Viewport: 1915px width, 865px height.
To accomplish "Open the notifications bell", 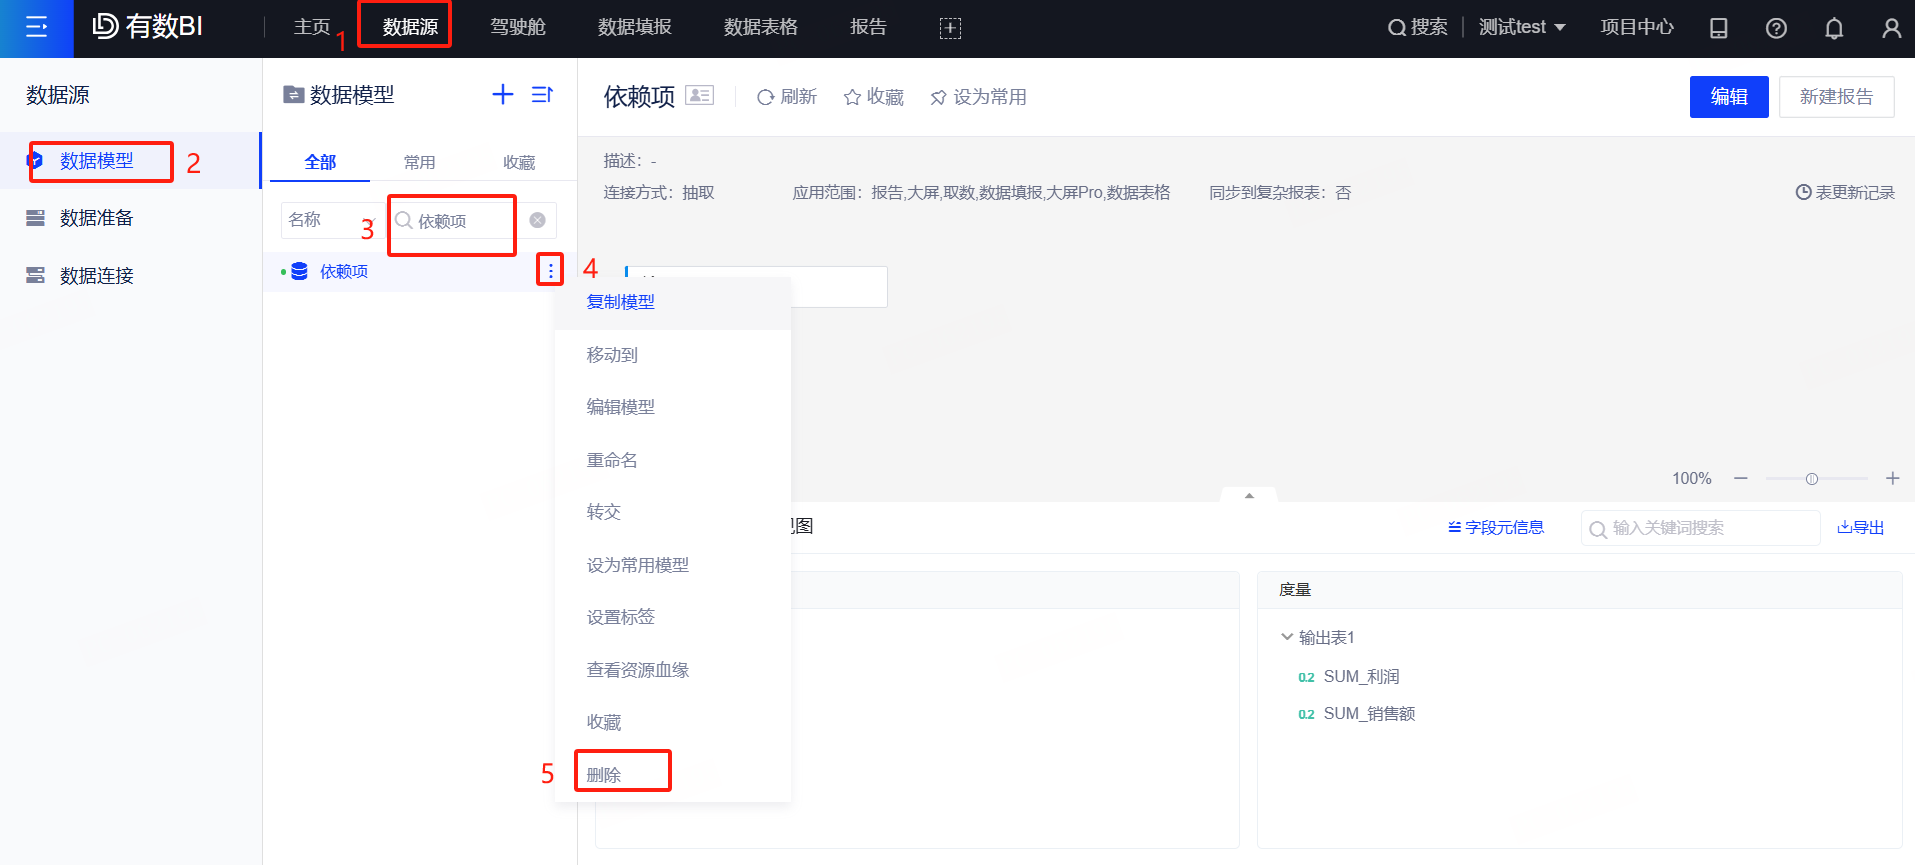I will (x=1833, y=28).
